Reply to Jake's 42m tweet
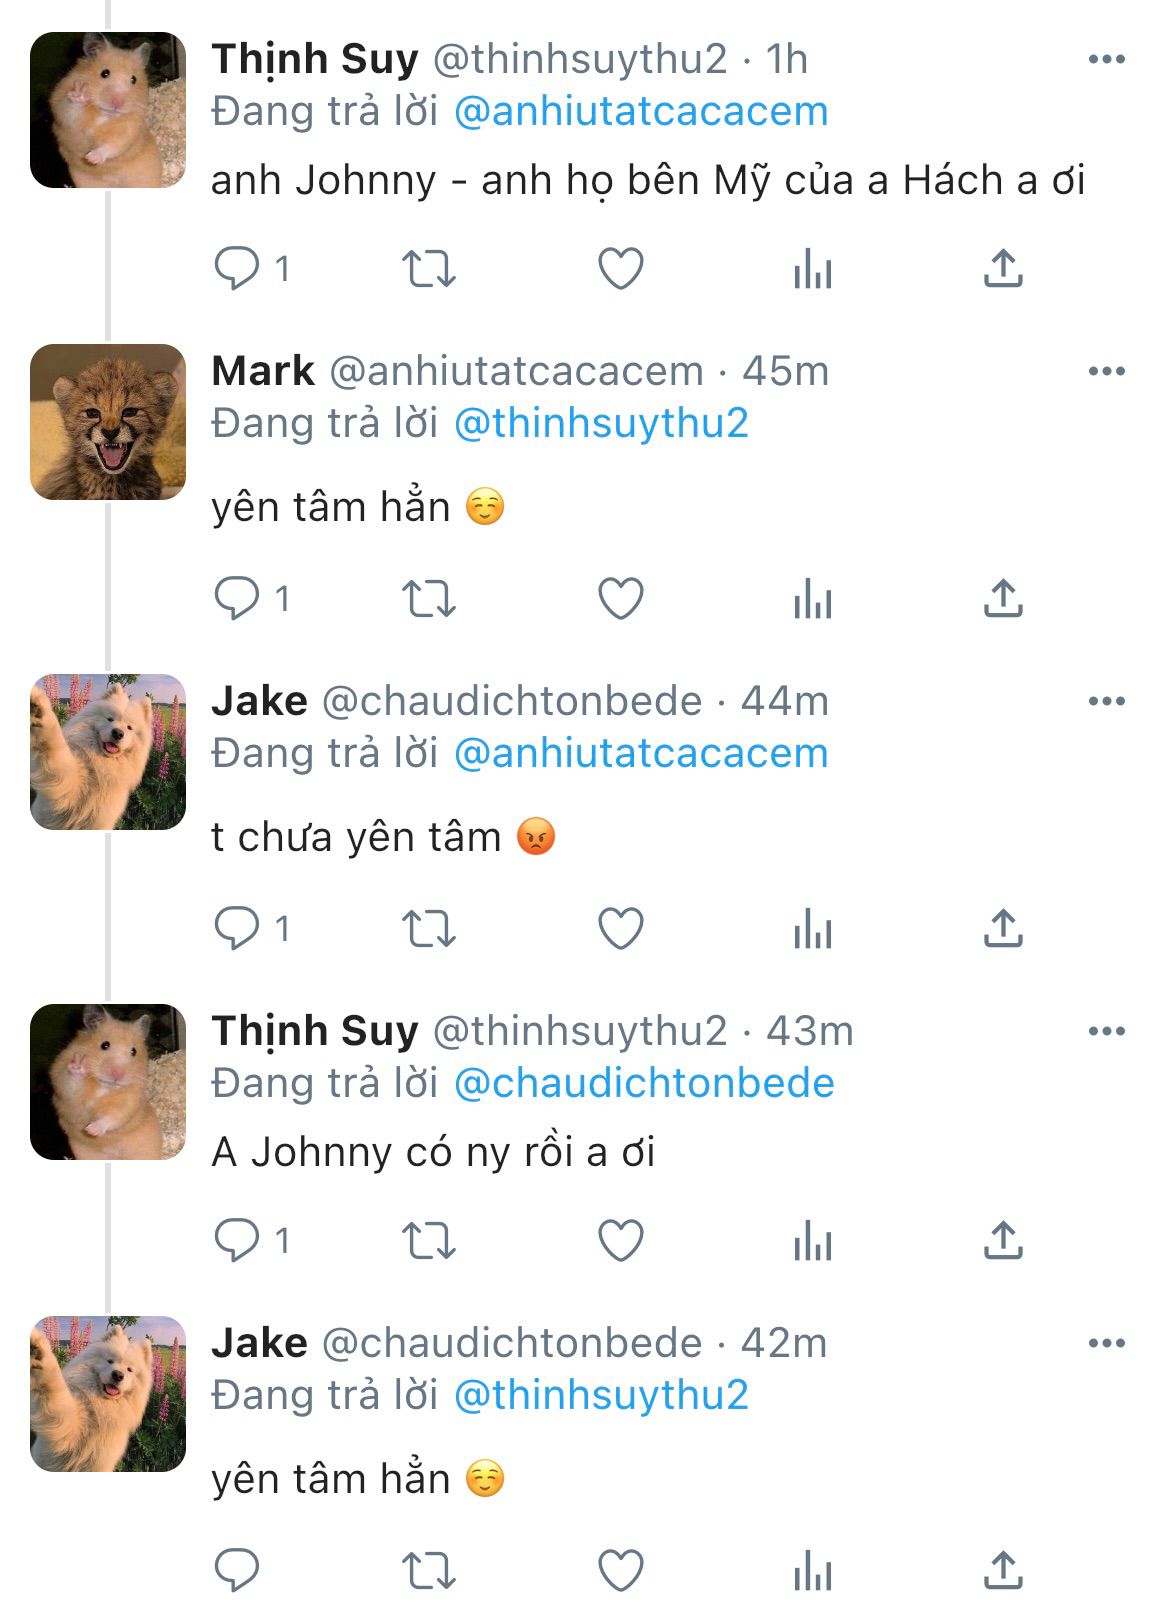1170x1609 pixels. [x=238, y=1570]
